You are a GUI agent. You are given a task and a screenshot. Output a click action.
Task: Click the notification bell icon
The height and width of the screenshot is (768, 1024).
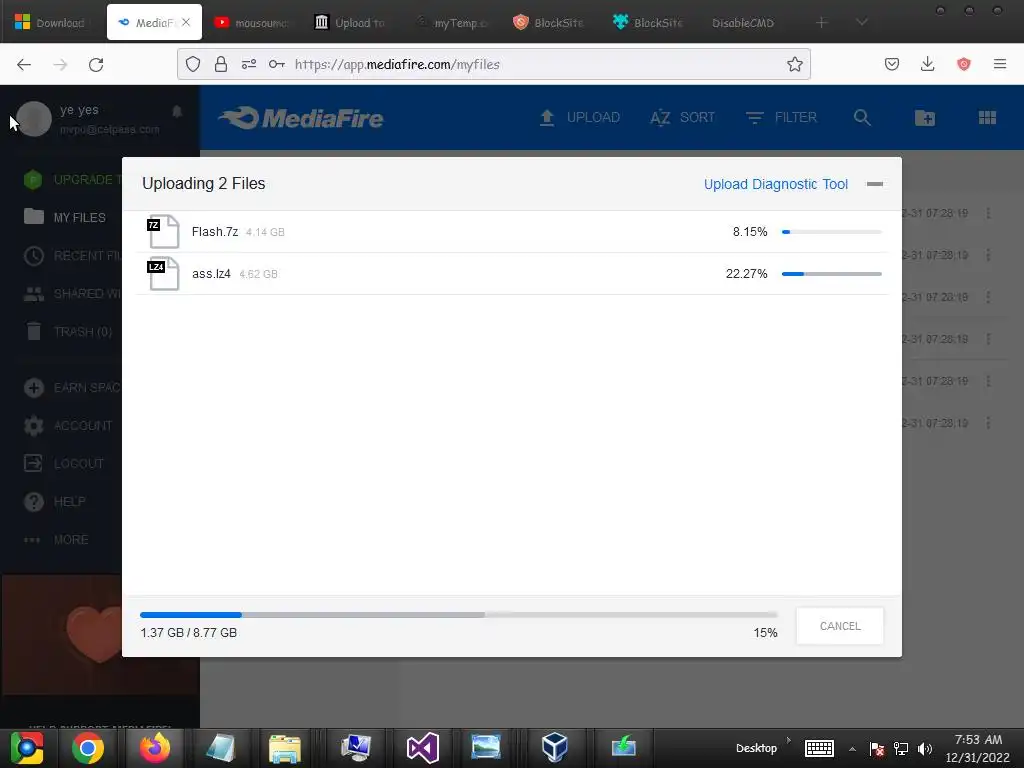point(177,111)
